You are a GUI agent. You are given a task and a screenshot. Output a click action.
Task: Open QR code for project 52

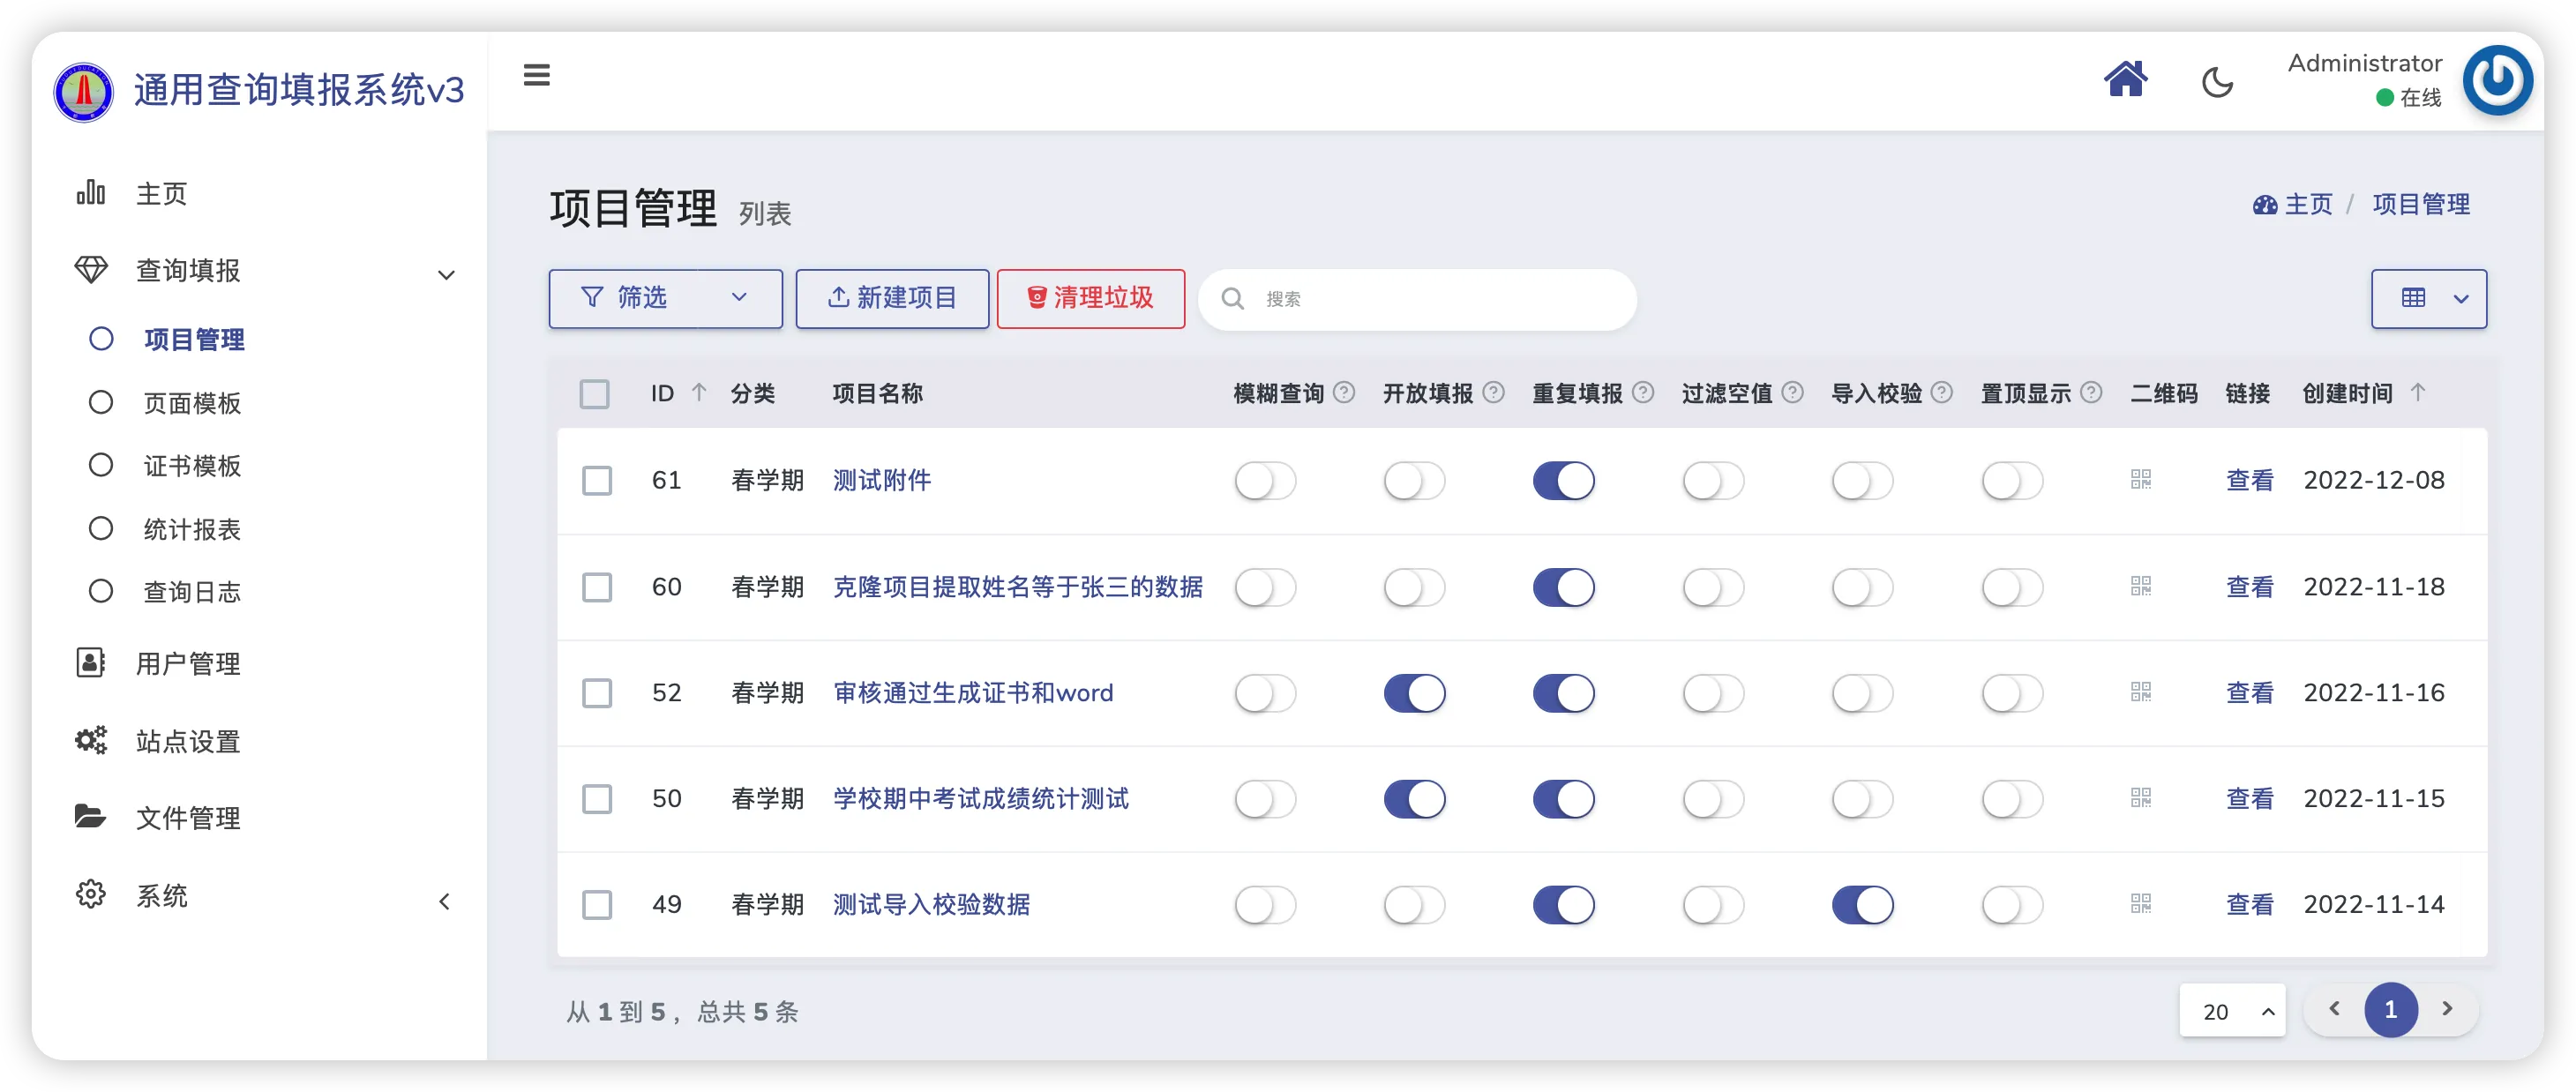[x=2140, y=692]
